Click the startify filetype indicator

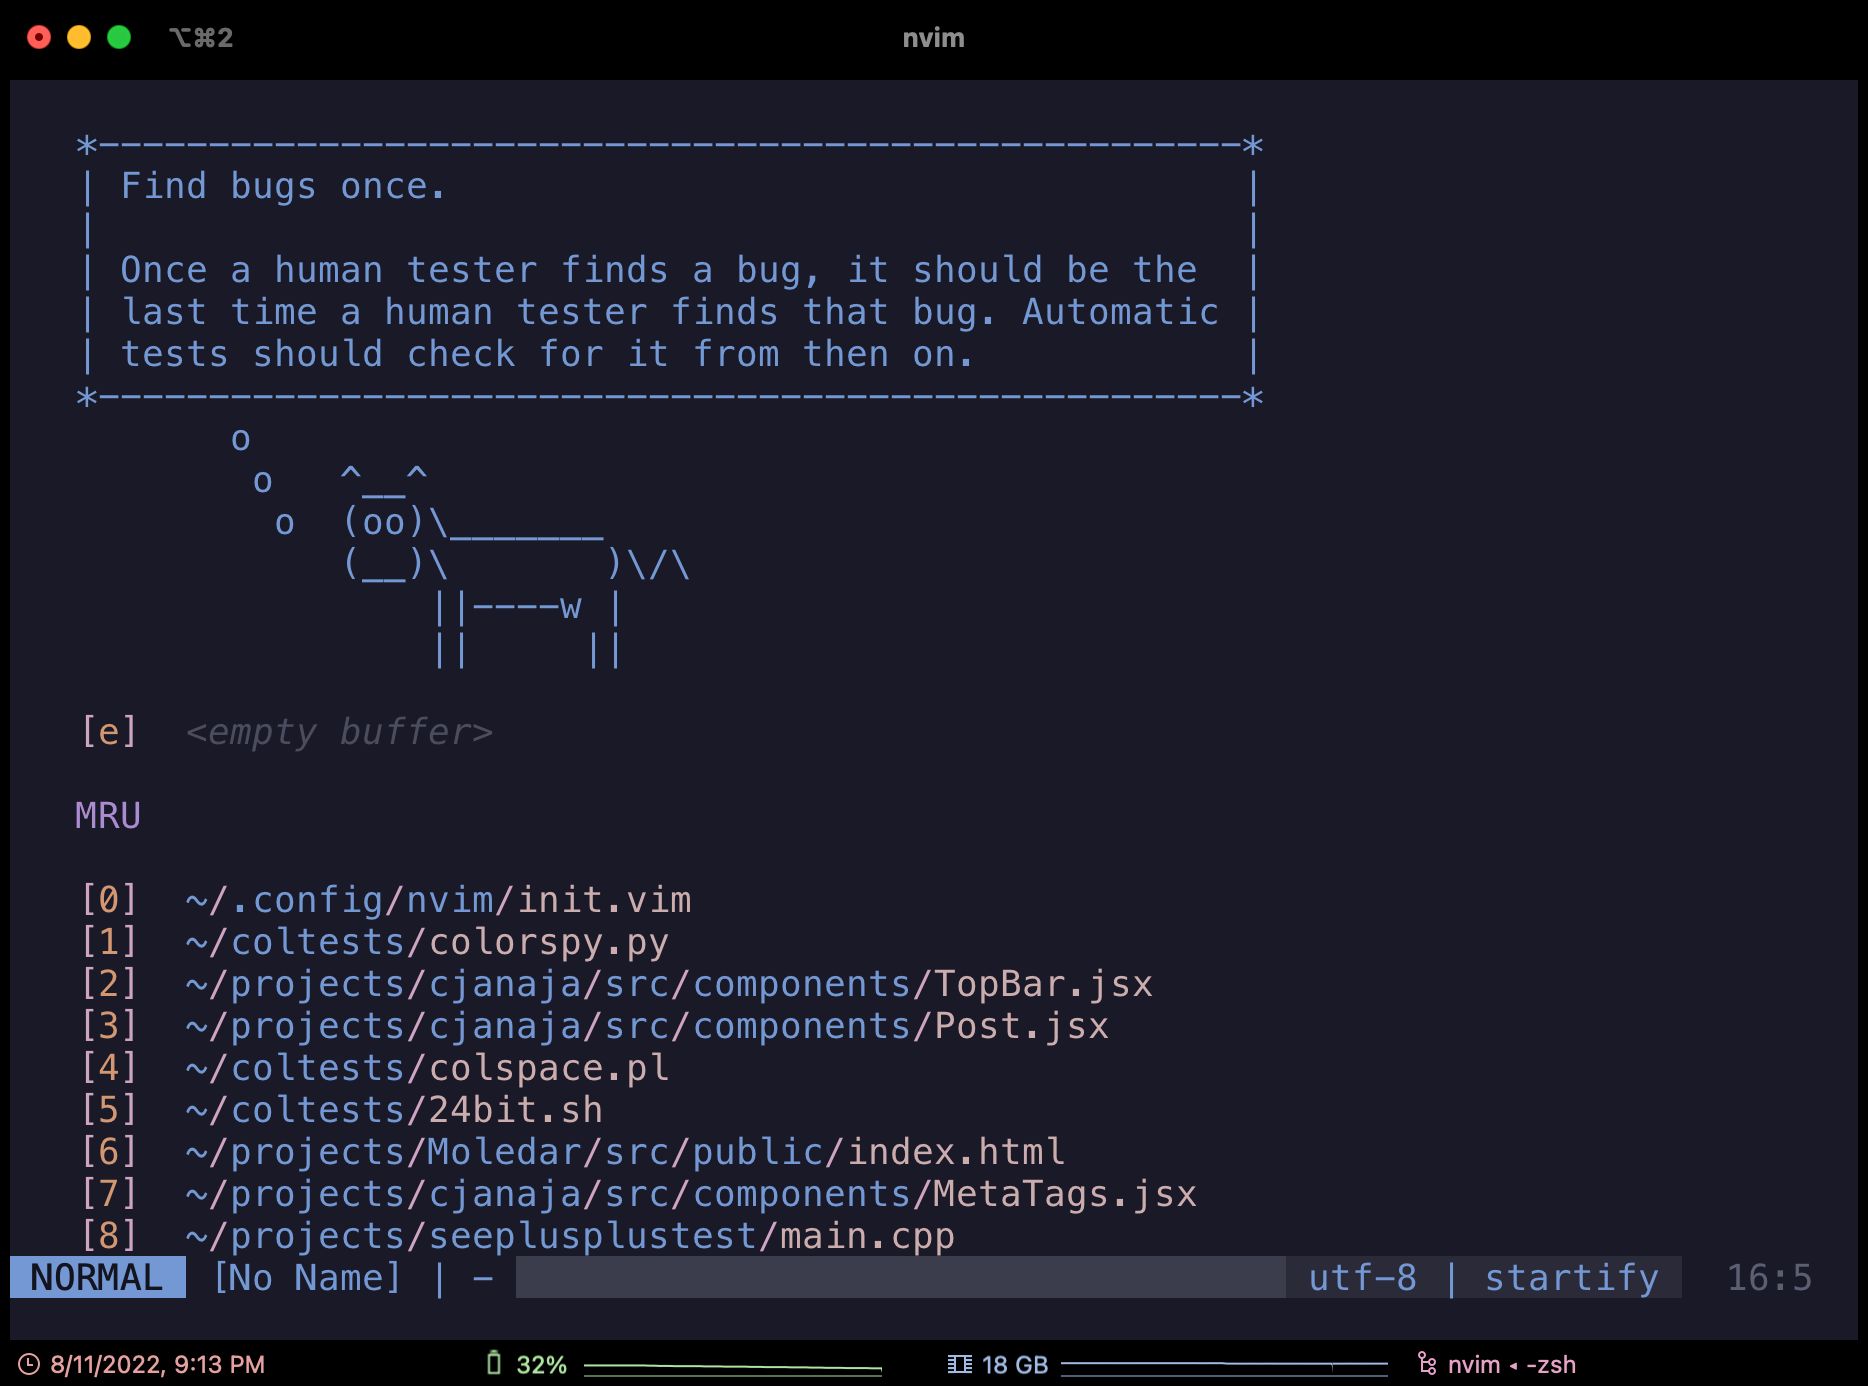(x=1570, y=1277)
